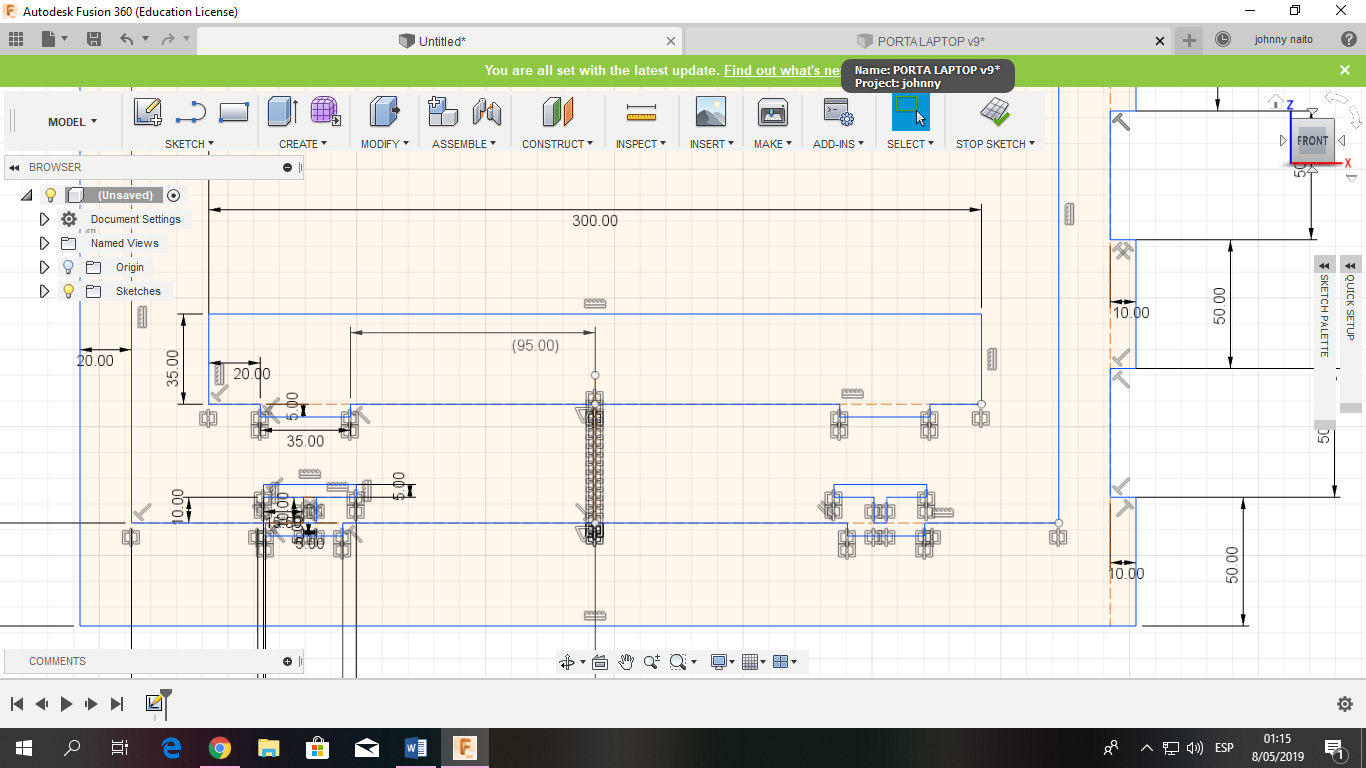1366x768 pixels.
Task: Open the data panel grid icon
Action: (x=16, y=40)
